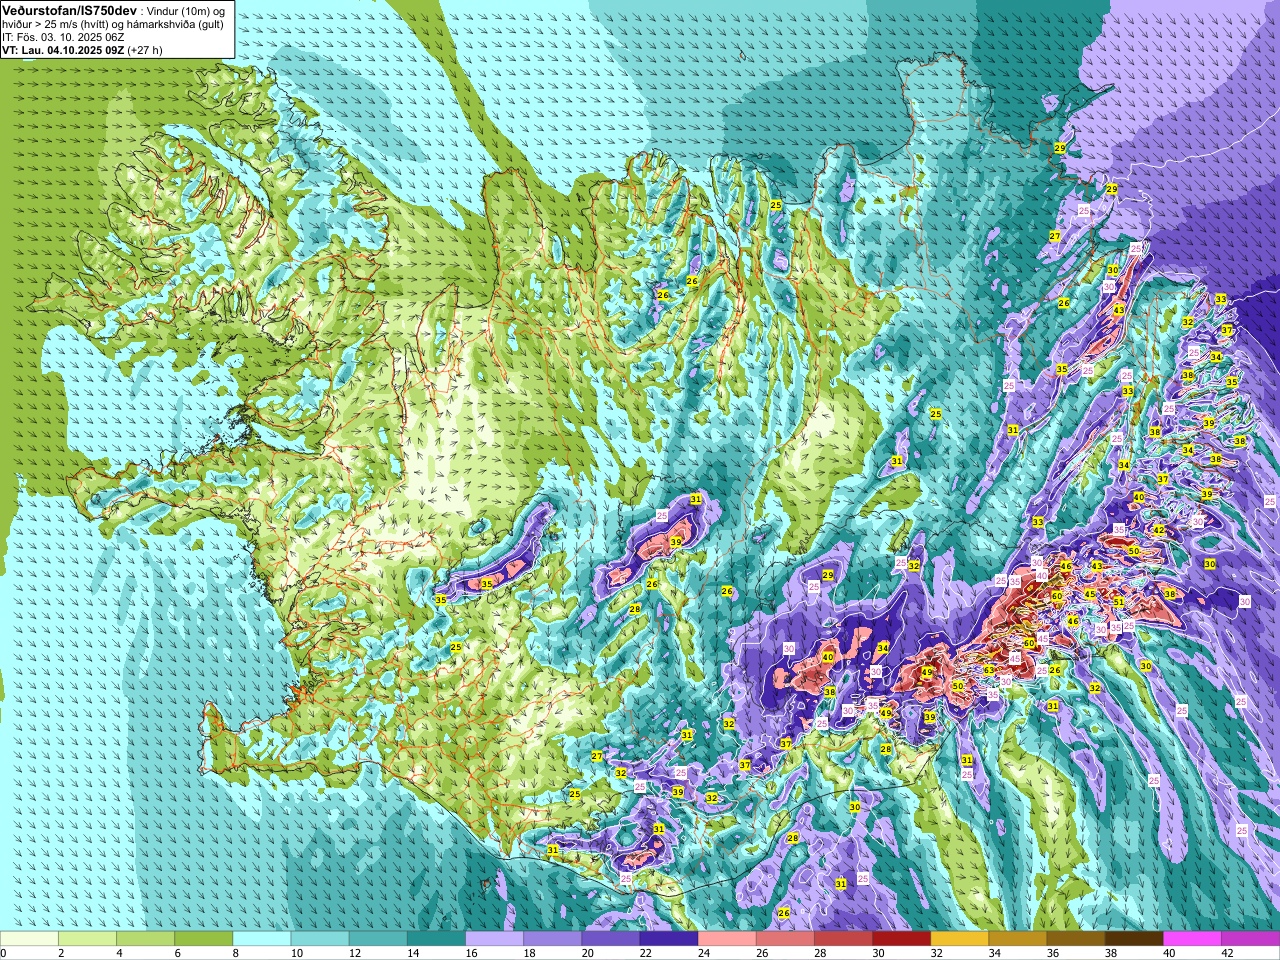Viewport: 1280px width, 960px height.
Task: Click the legend tick label 20
Action: click(x=588, y=953)
